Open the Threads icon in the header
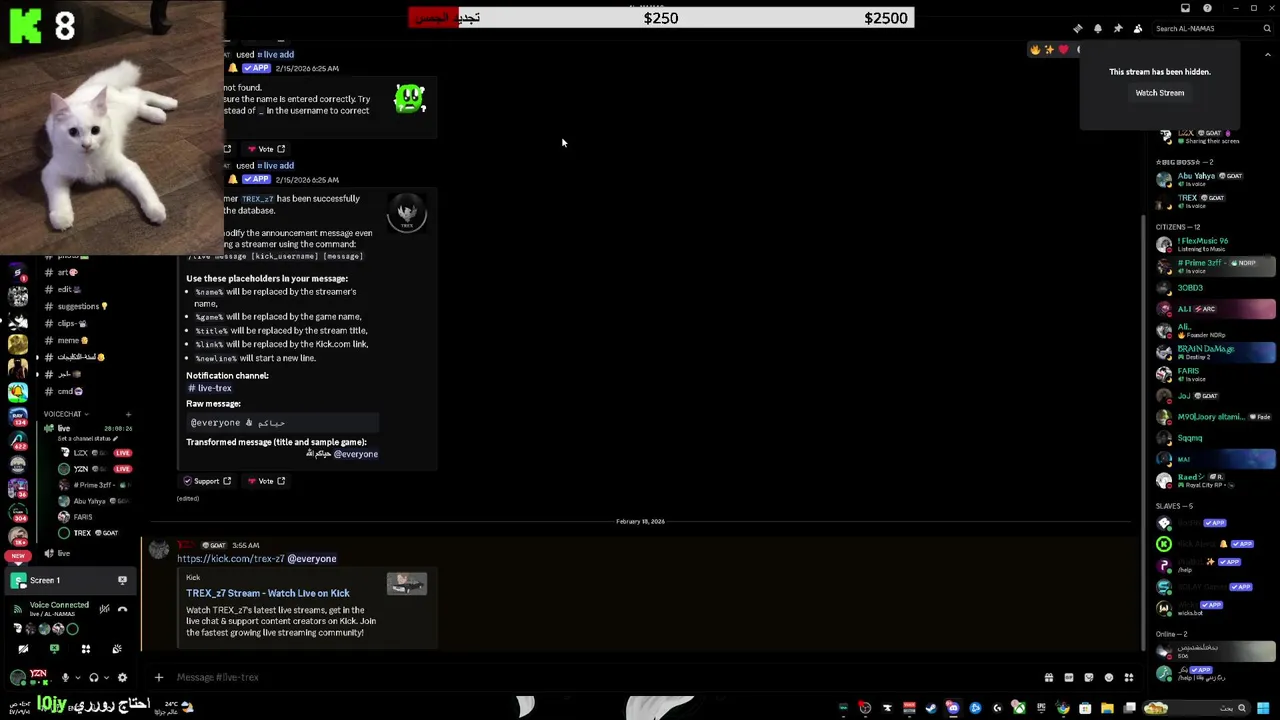This screenshot has width=1280, height=720. click(1077, 28)
